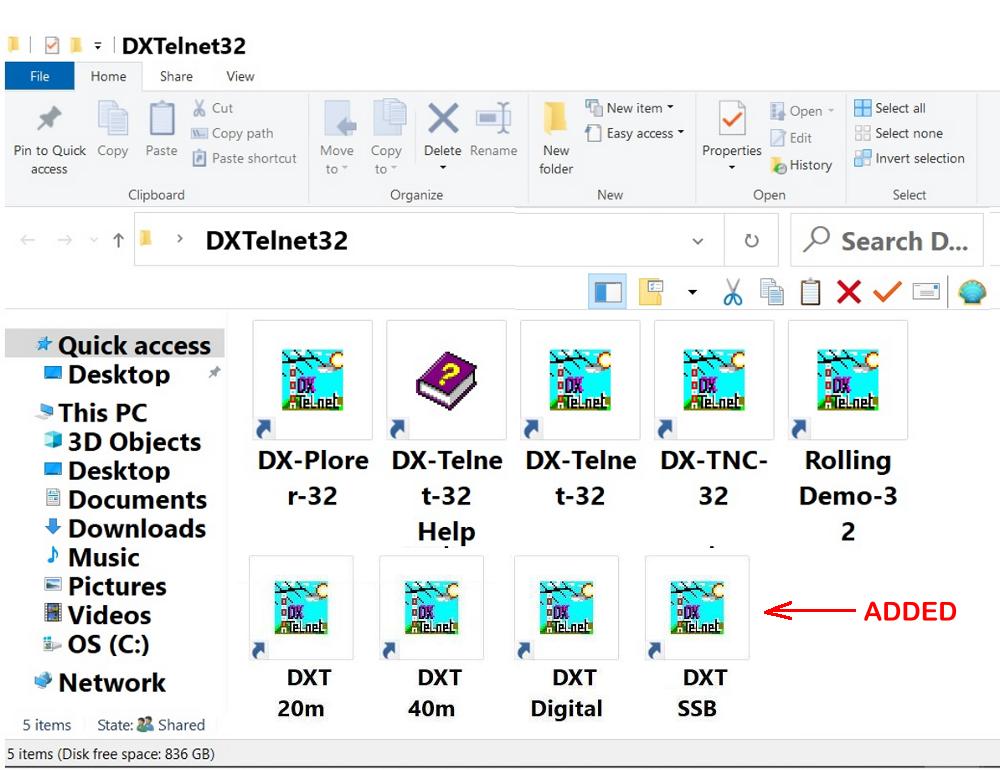Open the Delete dropdown arrow

(443, 168)
